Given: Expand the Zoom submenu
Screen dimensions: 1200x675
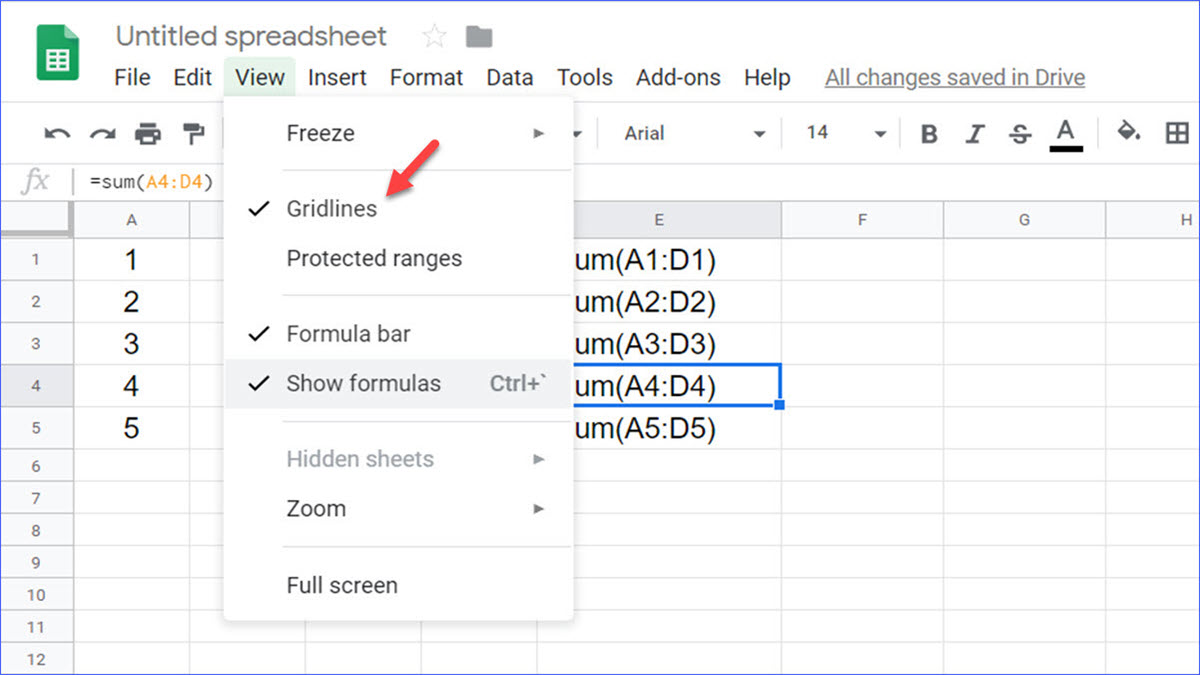Looking at the screenshot, I should [317, 508].
